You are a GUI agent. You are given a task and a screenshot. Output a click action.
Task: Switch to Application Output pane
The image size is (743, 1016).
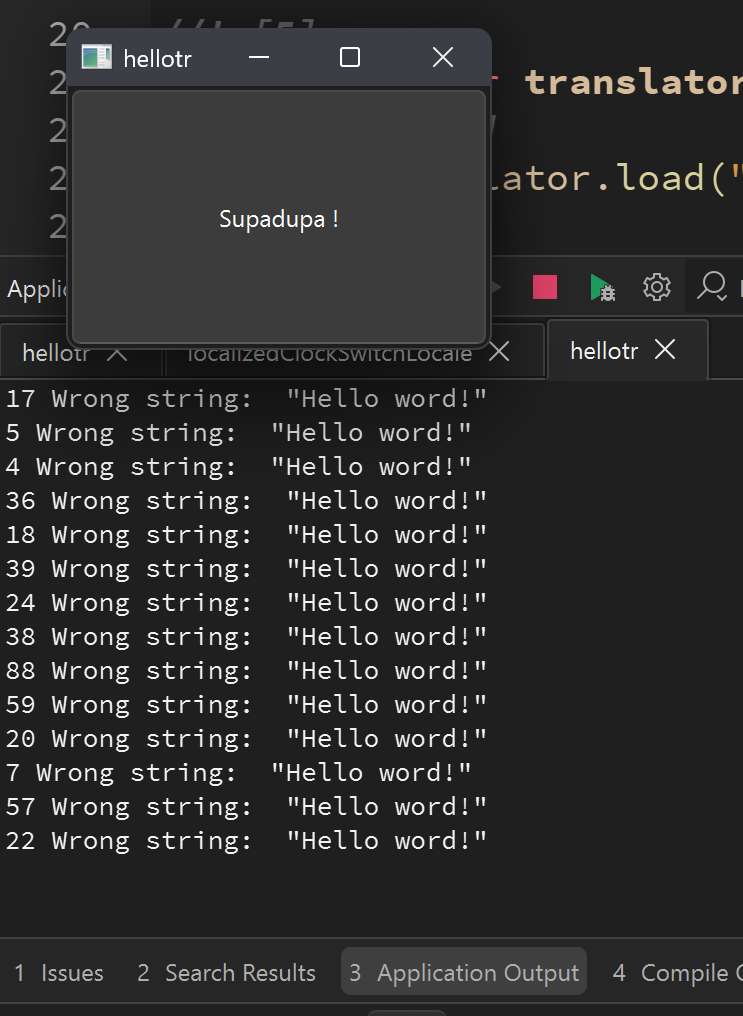point(464,973)
